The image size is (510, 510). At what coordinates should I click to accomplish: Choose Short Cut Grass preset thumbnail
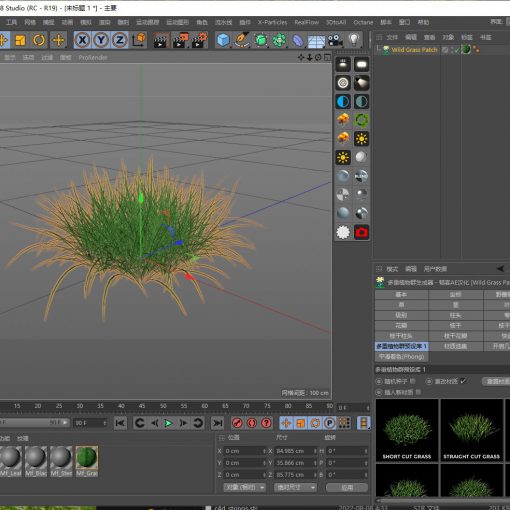[407, 430]
